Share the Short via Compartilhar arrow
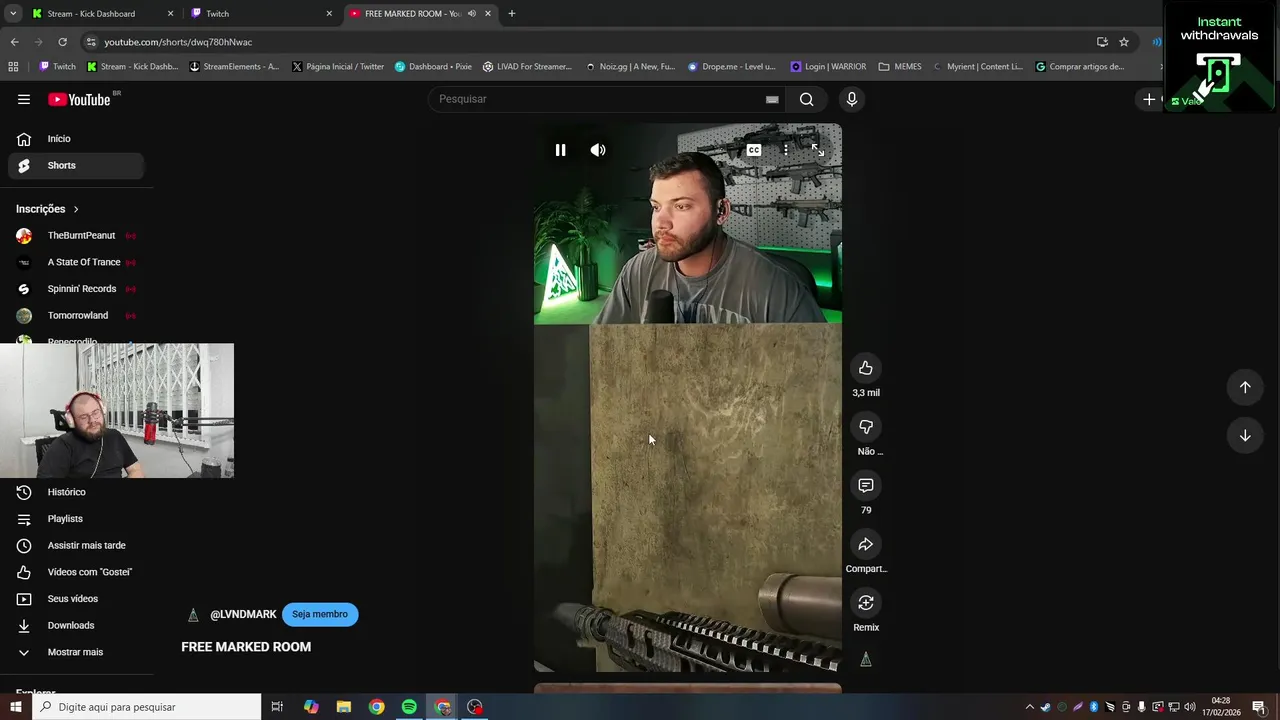 [866, 544]
